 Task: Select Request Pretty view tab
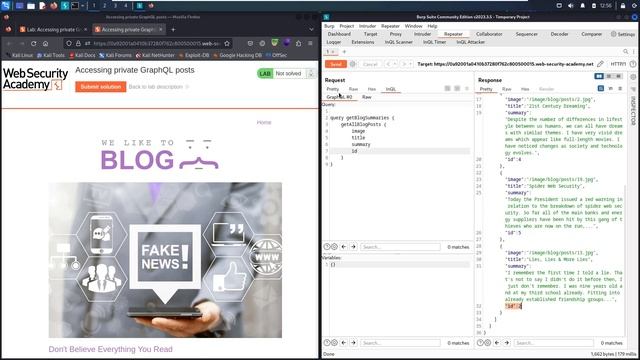coord(333,89)
